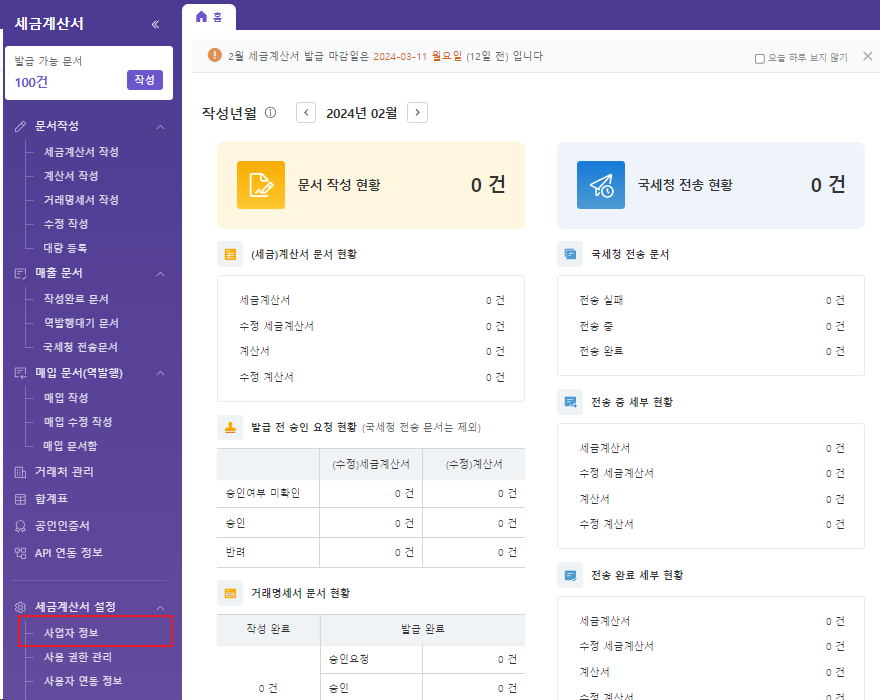Click the icon beside 매출 문서
The image size is (880, 700).
tap(21, 273)
